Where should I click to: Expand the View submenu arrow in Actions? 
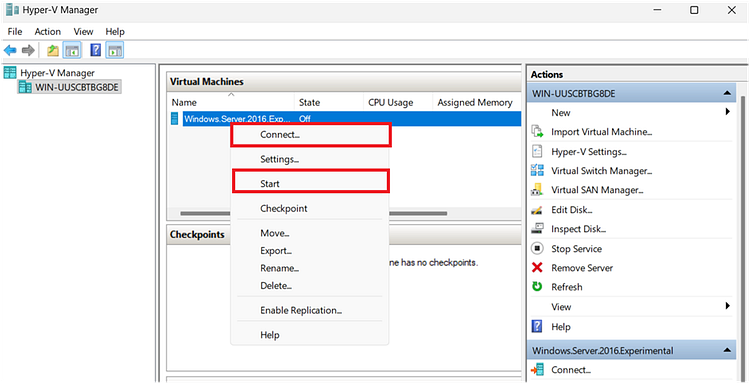[x=728, y=306]
